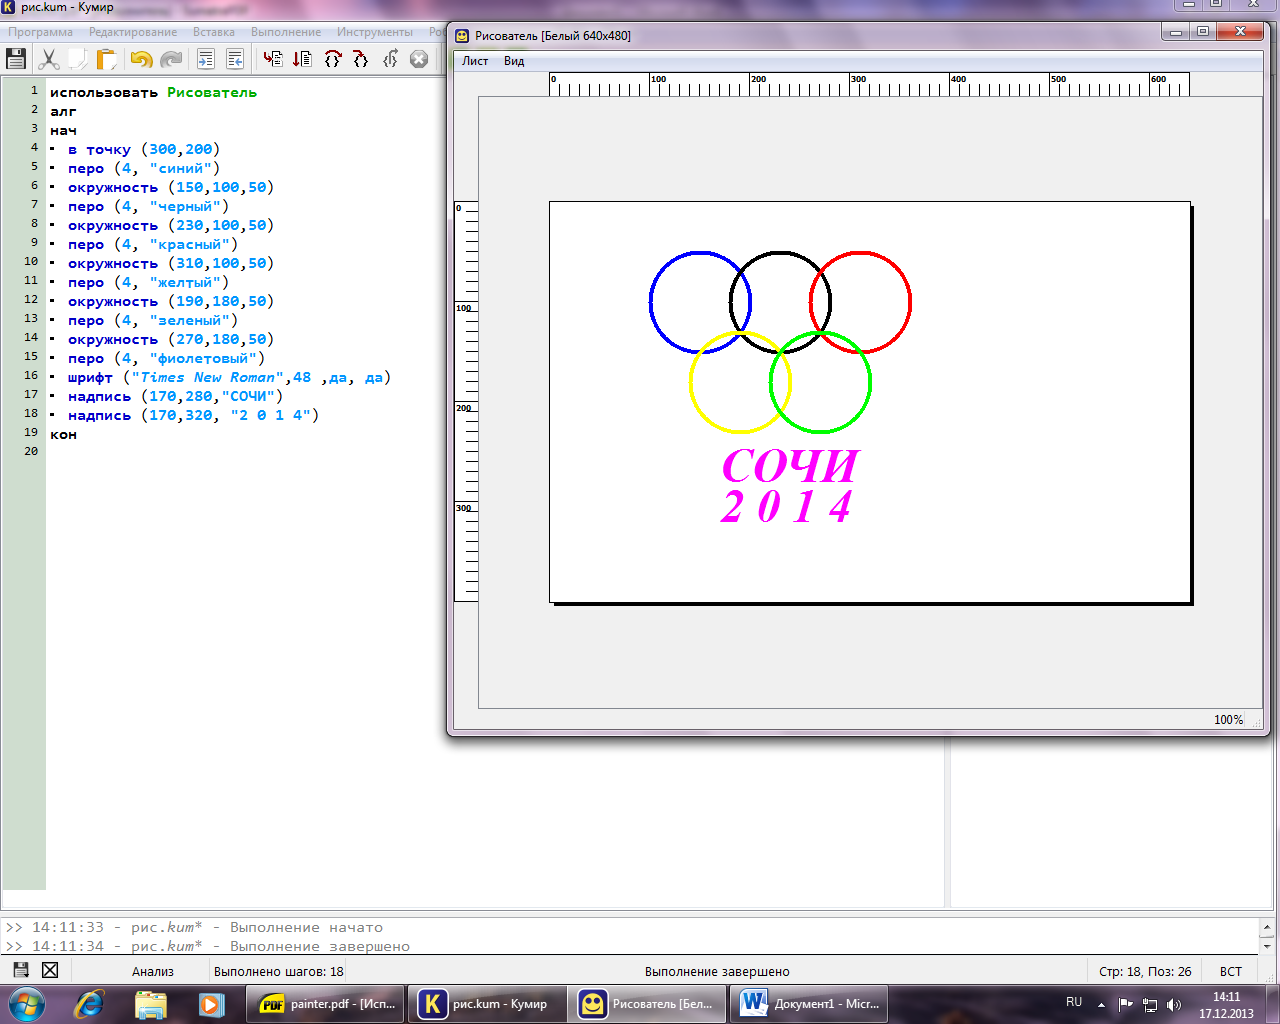Click the network tray icon
Screen dimensions: 1280x1024
click(x=1150, y=1004)
